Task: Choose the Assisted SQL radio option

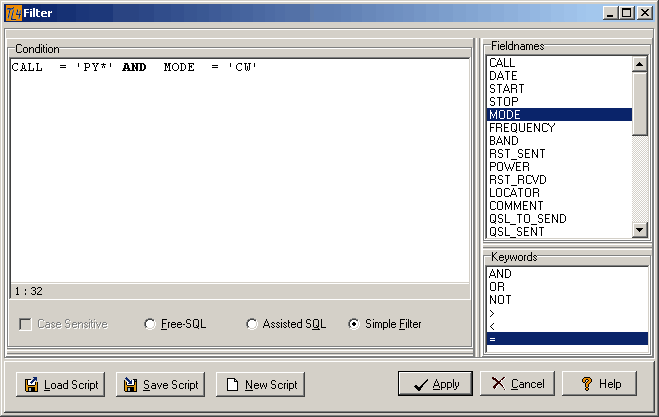Action: pyautogui.click(x=251, y=324)
